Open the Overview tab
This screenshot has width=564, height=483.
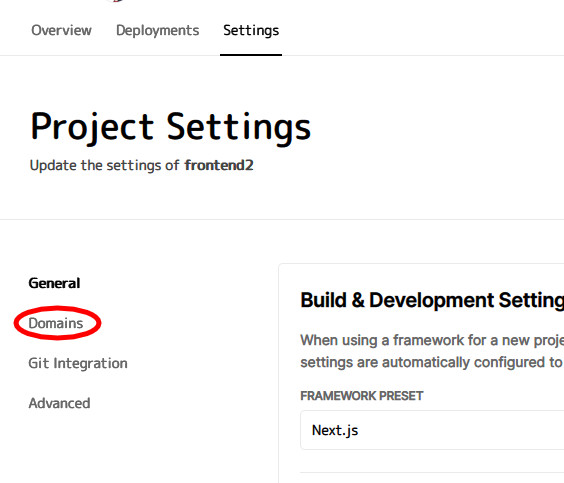[x=61, y=30]
